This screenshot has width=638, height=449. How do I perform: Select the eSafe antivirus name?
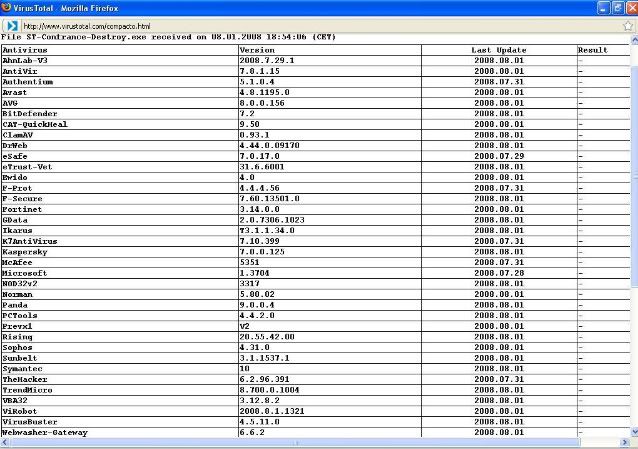click(15, 156)
